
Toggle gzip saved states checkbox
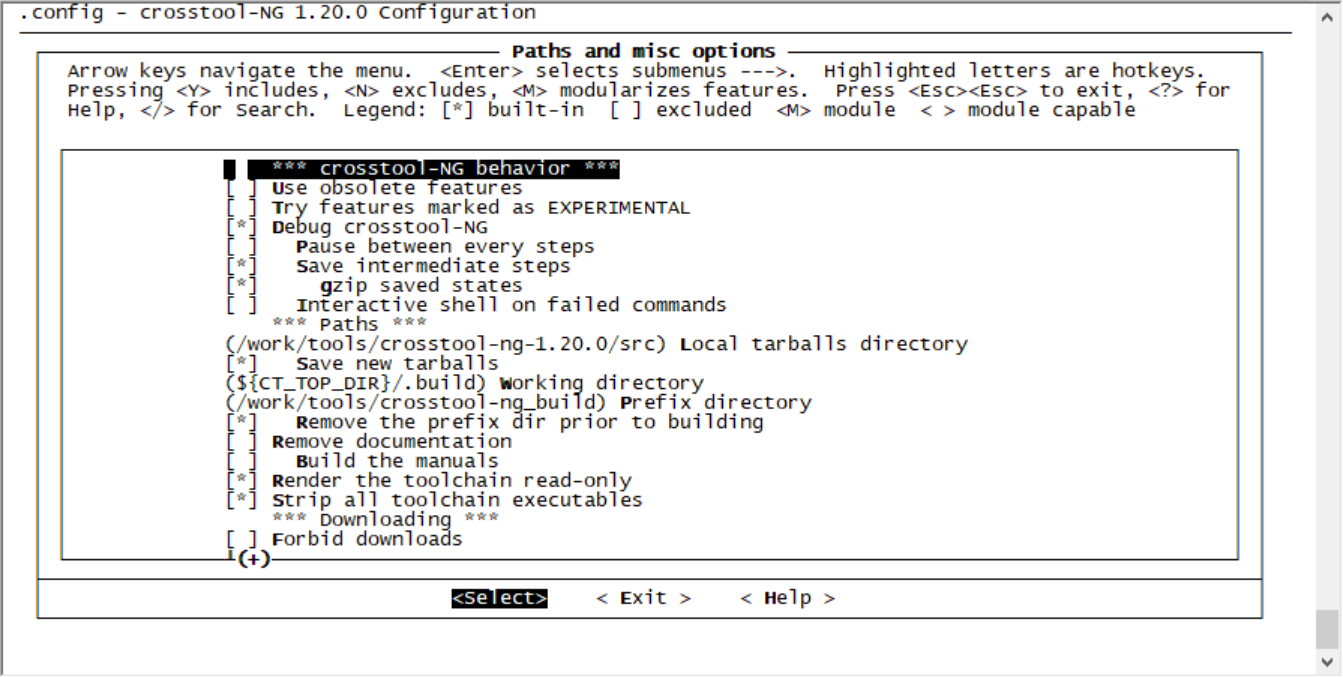point(241,286)
